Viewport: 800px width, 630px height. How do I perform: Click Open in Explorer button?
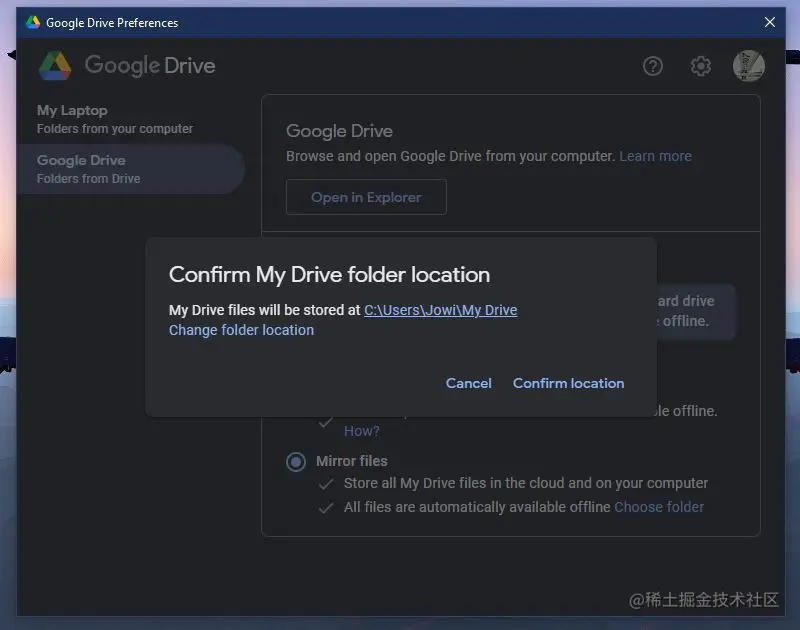(x=366, y=197)
